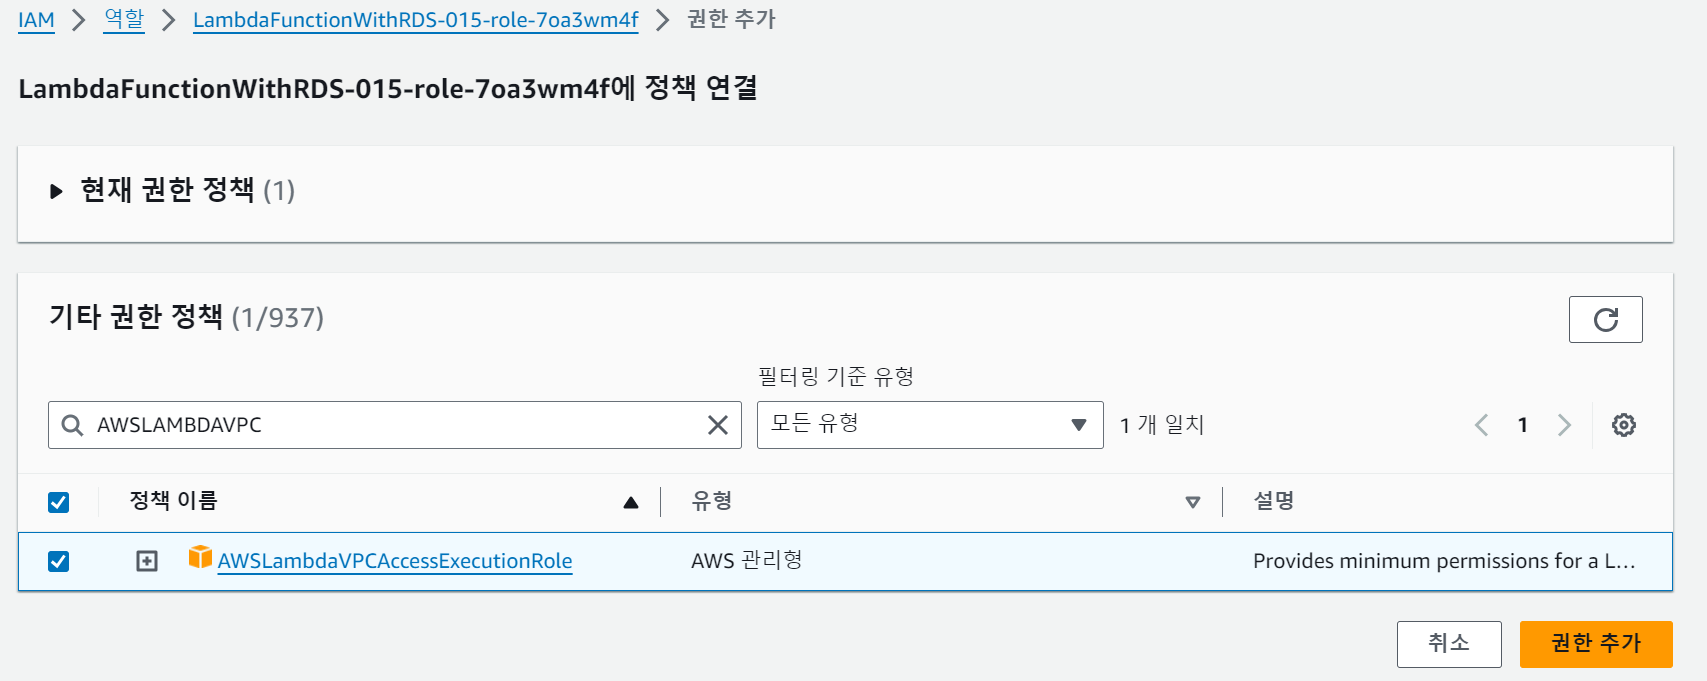Sort by 유형 column triangle
The image size is (1707, 681).
(x=1192, y=502)
